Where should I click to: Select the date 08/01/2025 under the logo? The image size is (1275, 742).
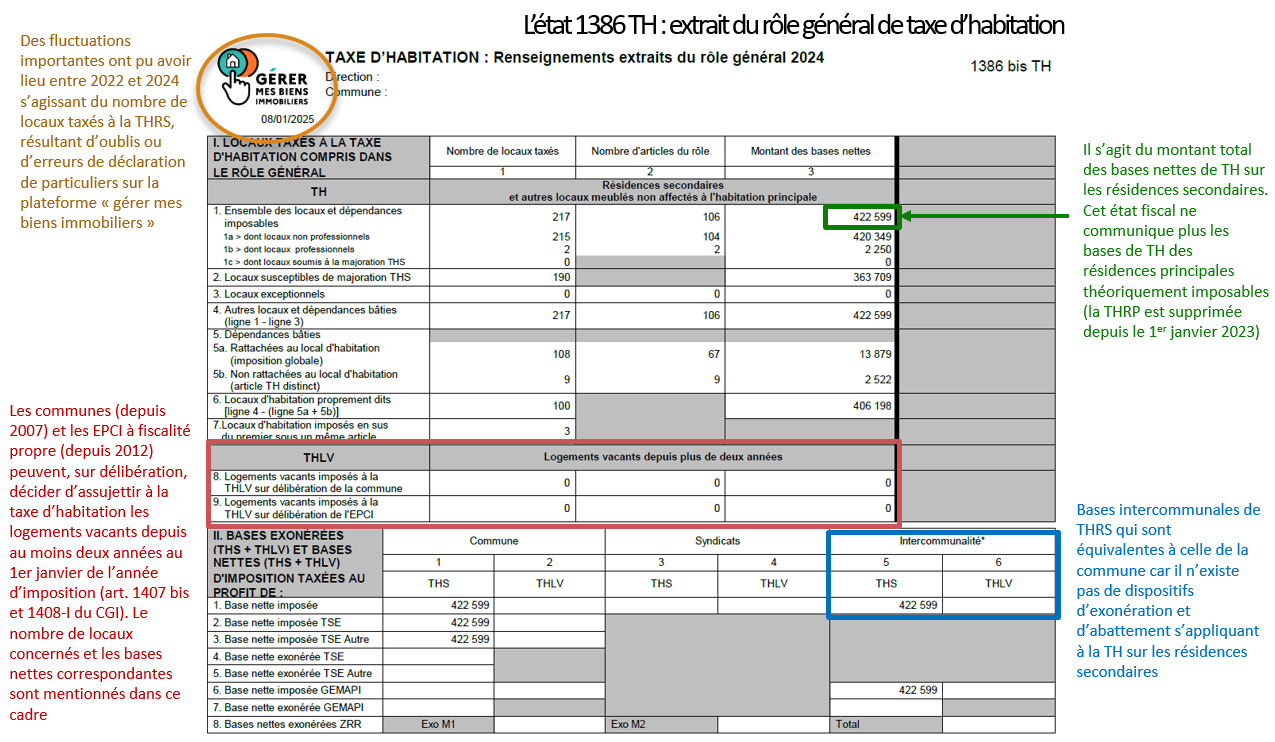coord(287,119)
